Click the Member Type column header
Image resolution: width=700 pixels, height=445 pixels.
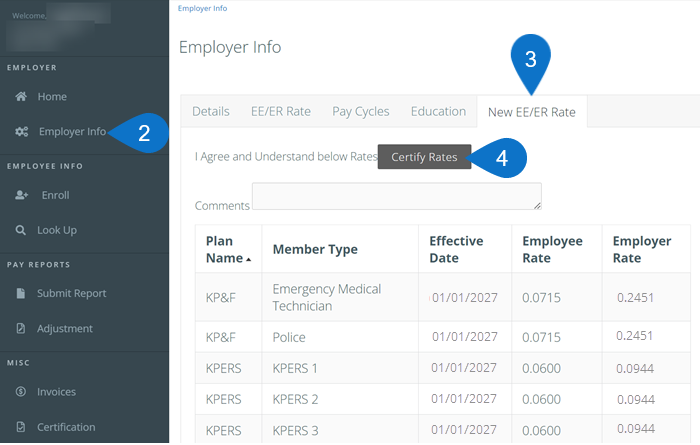click(x=314, y=250)
